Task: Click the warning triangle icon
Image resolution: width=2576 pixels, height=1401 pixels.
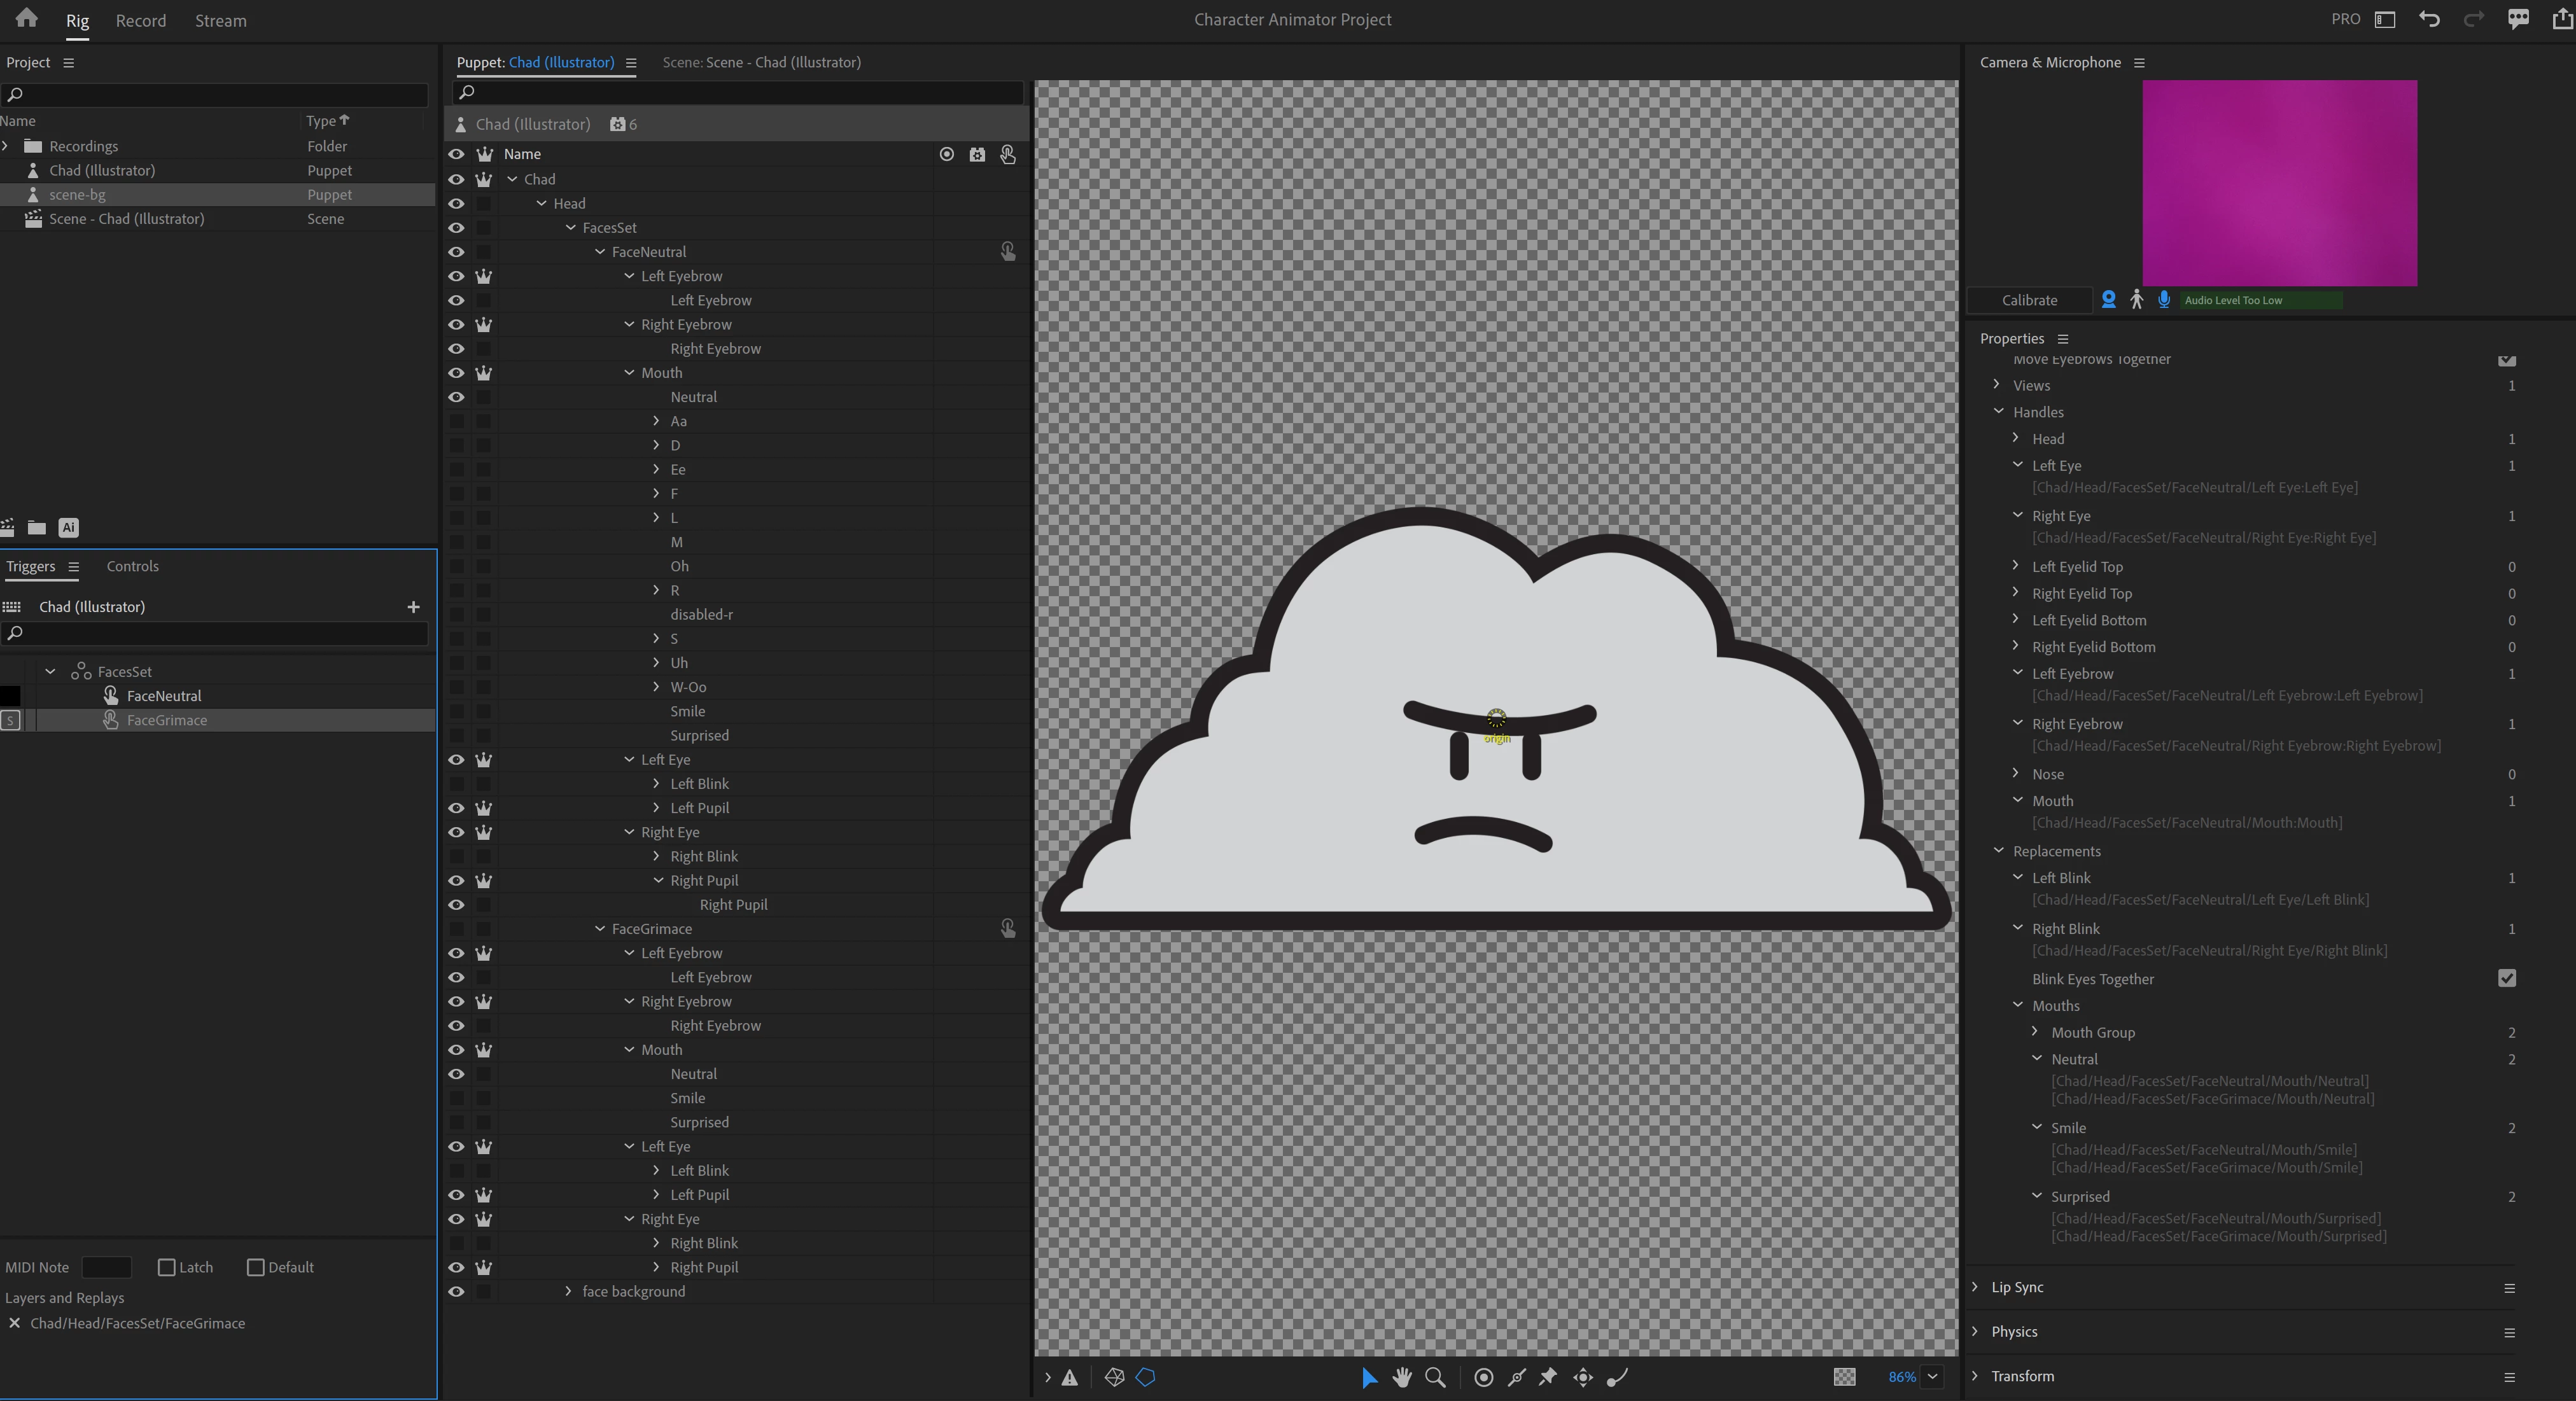Action: coord(1069,1377)
